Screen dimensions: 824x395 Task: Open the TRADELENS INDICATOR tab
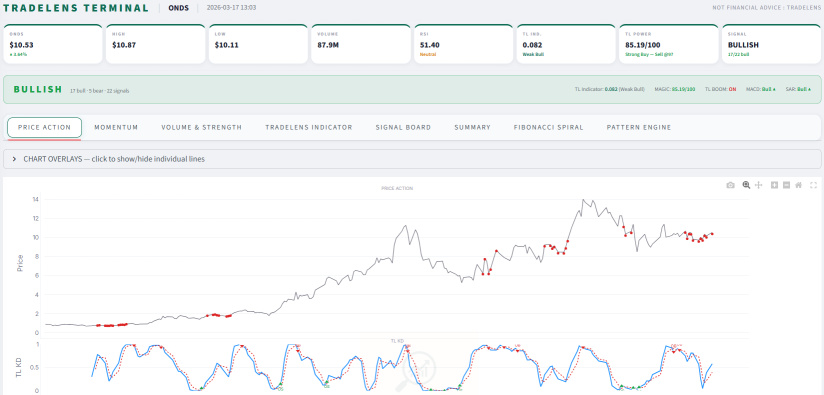[x=308, y=128]
